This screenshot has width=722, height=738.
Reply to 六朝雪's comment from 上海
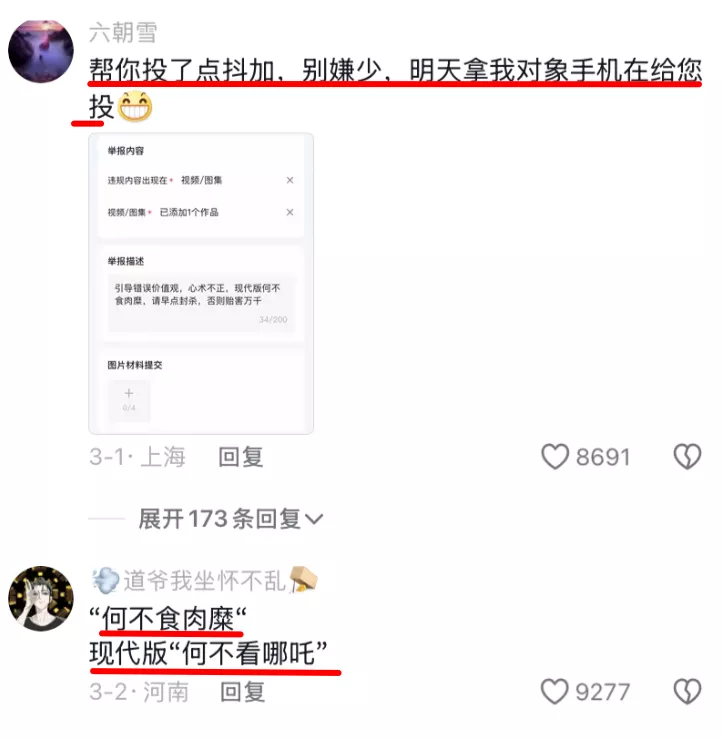(x=241, y=457)
